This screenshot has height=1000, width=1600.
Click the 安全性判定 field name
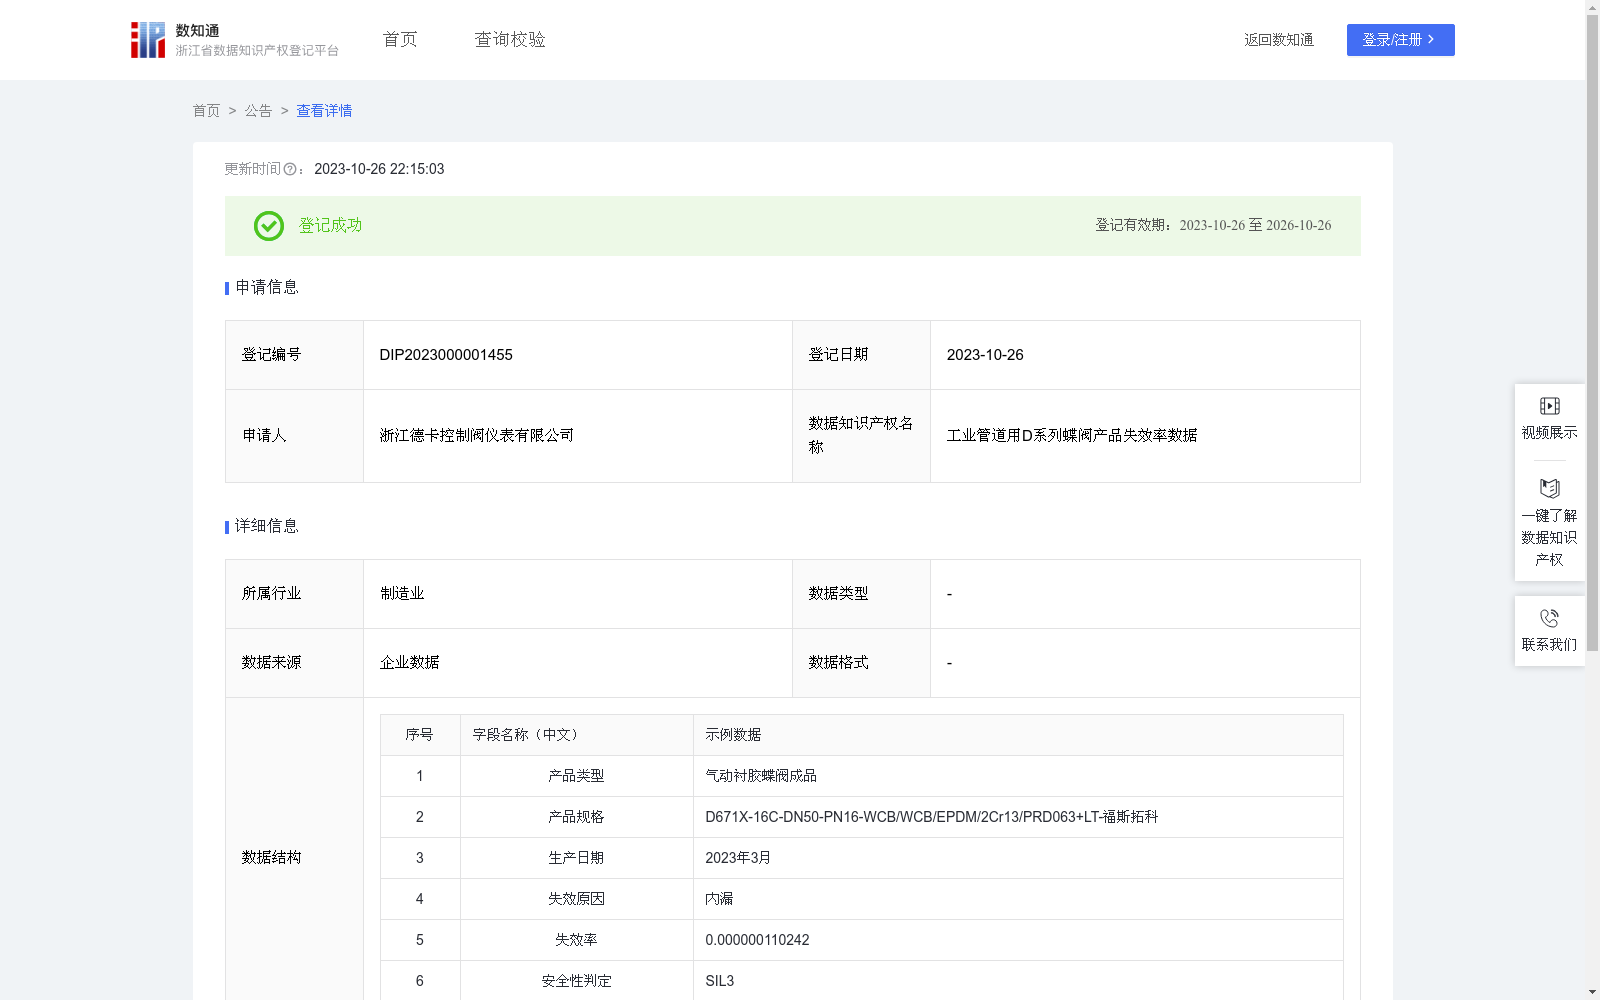(576, 981)
